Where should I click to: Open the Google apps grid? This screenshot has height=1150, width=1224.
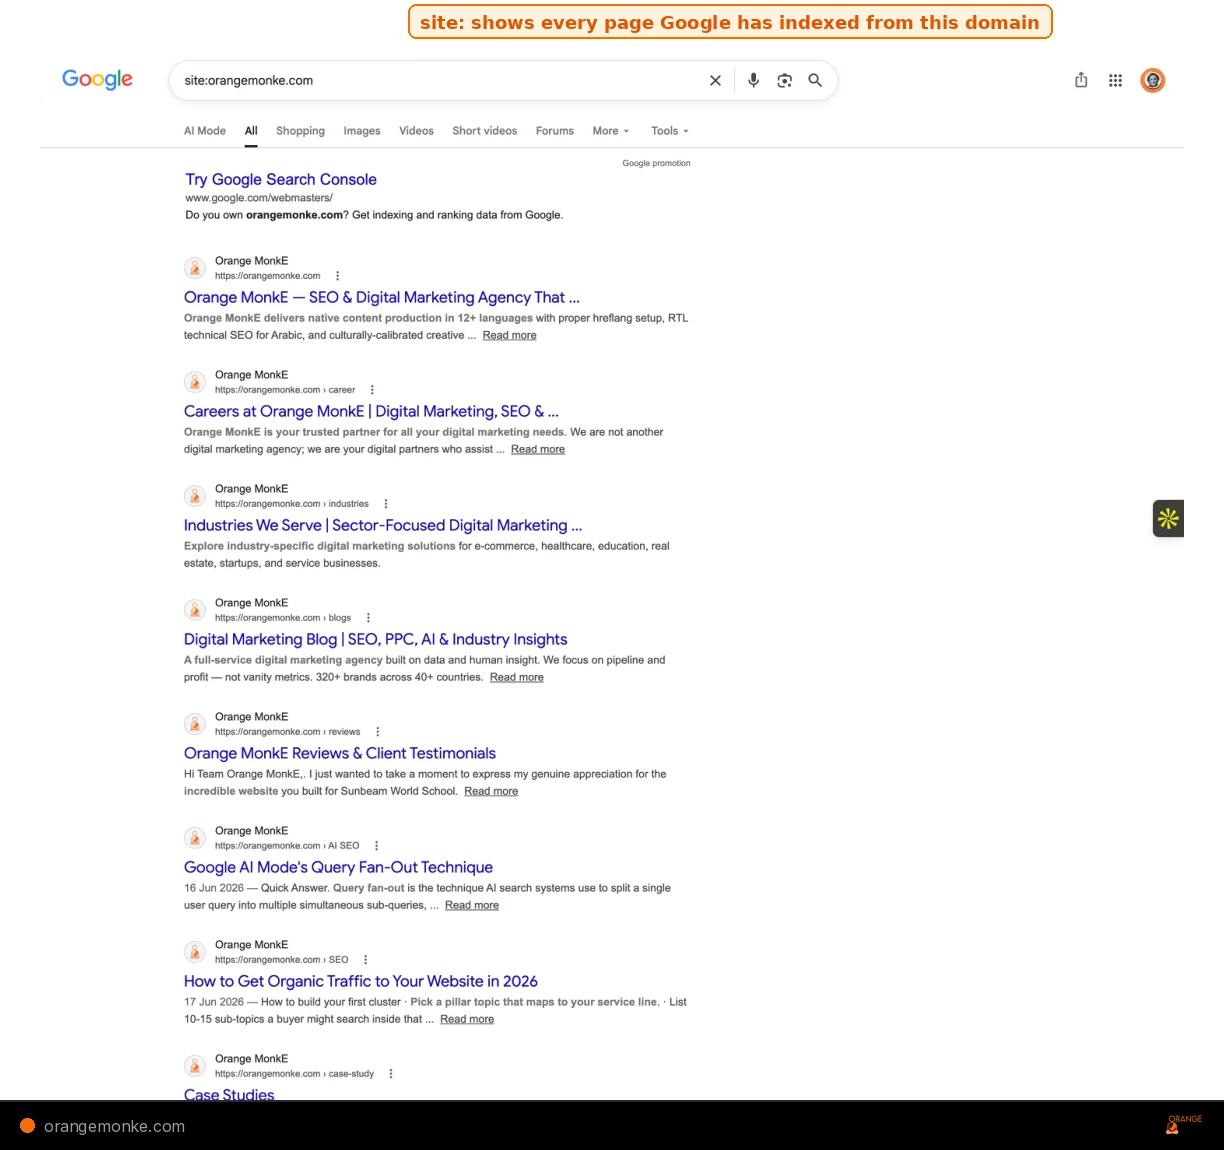coord(1115,81)
